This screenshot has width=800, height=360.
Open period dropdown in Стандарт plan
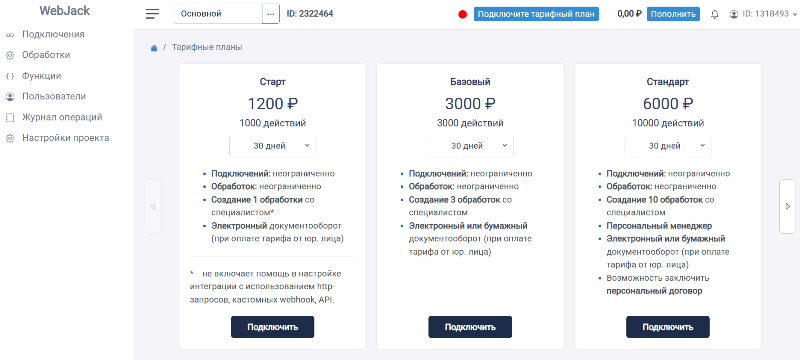tap(668, 146)
